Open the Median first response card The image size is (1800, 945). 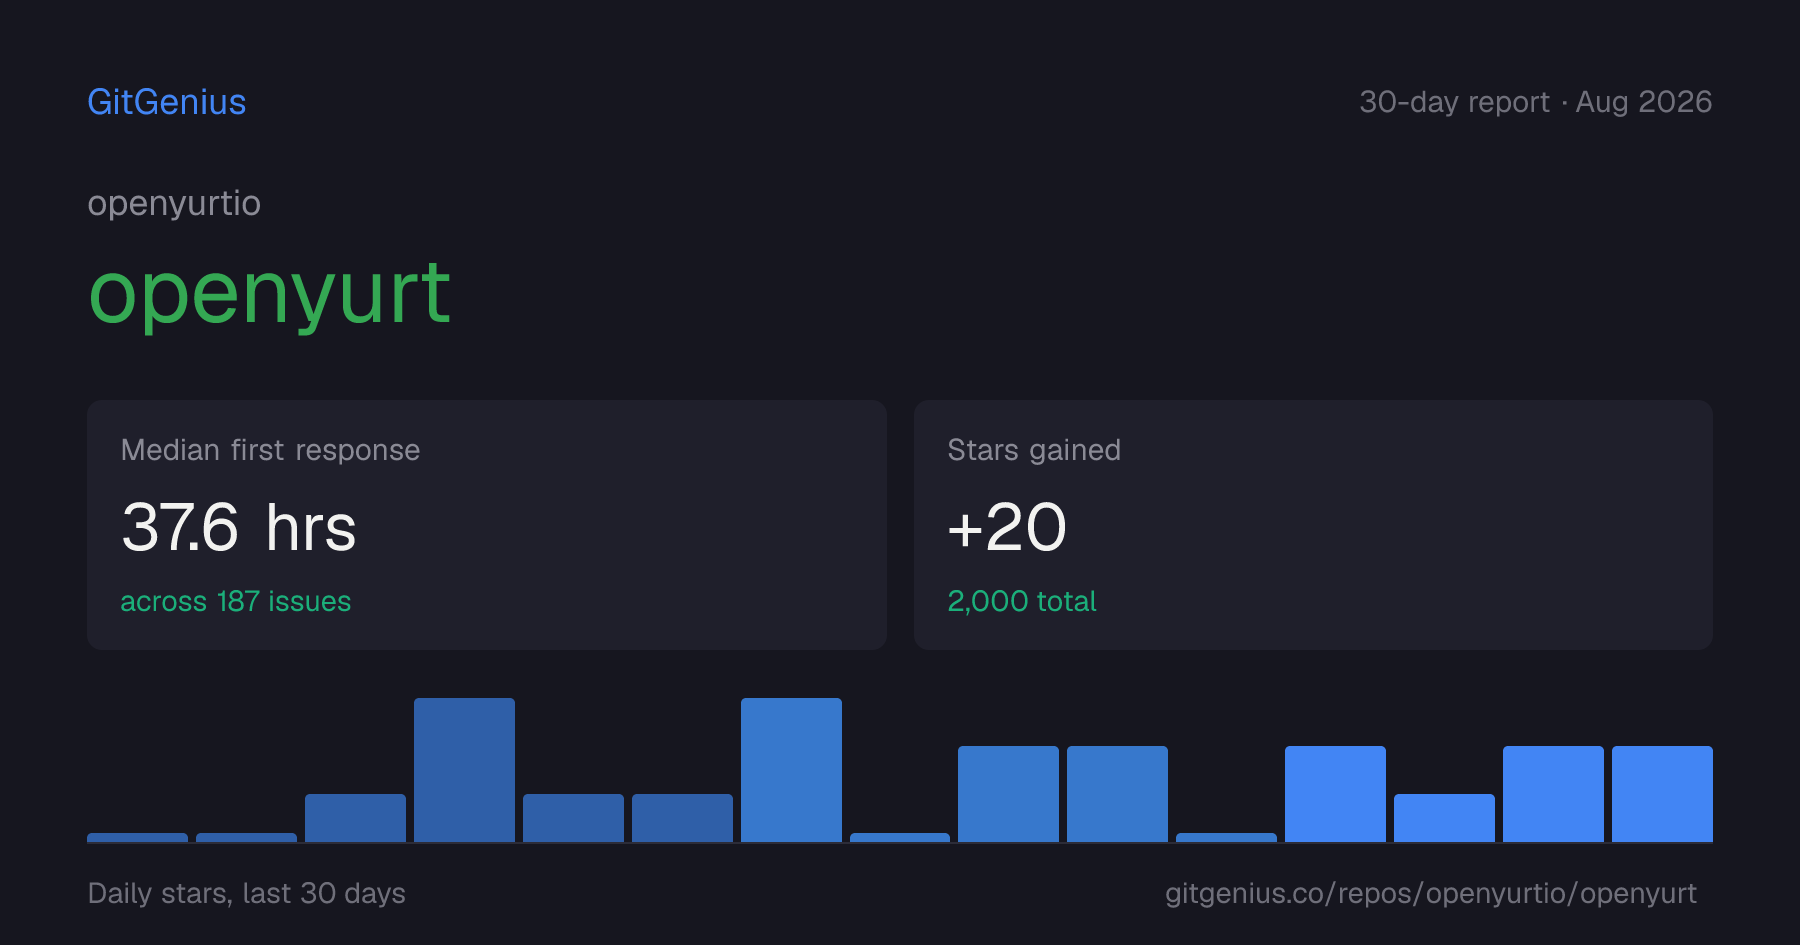[487, 525]
